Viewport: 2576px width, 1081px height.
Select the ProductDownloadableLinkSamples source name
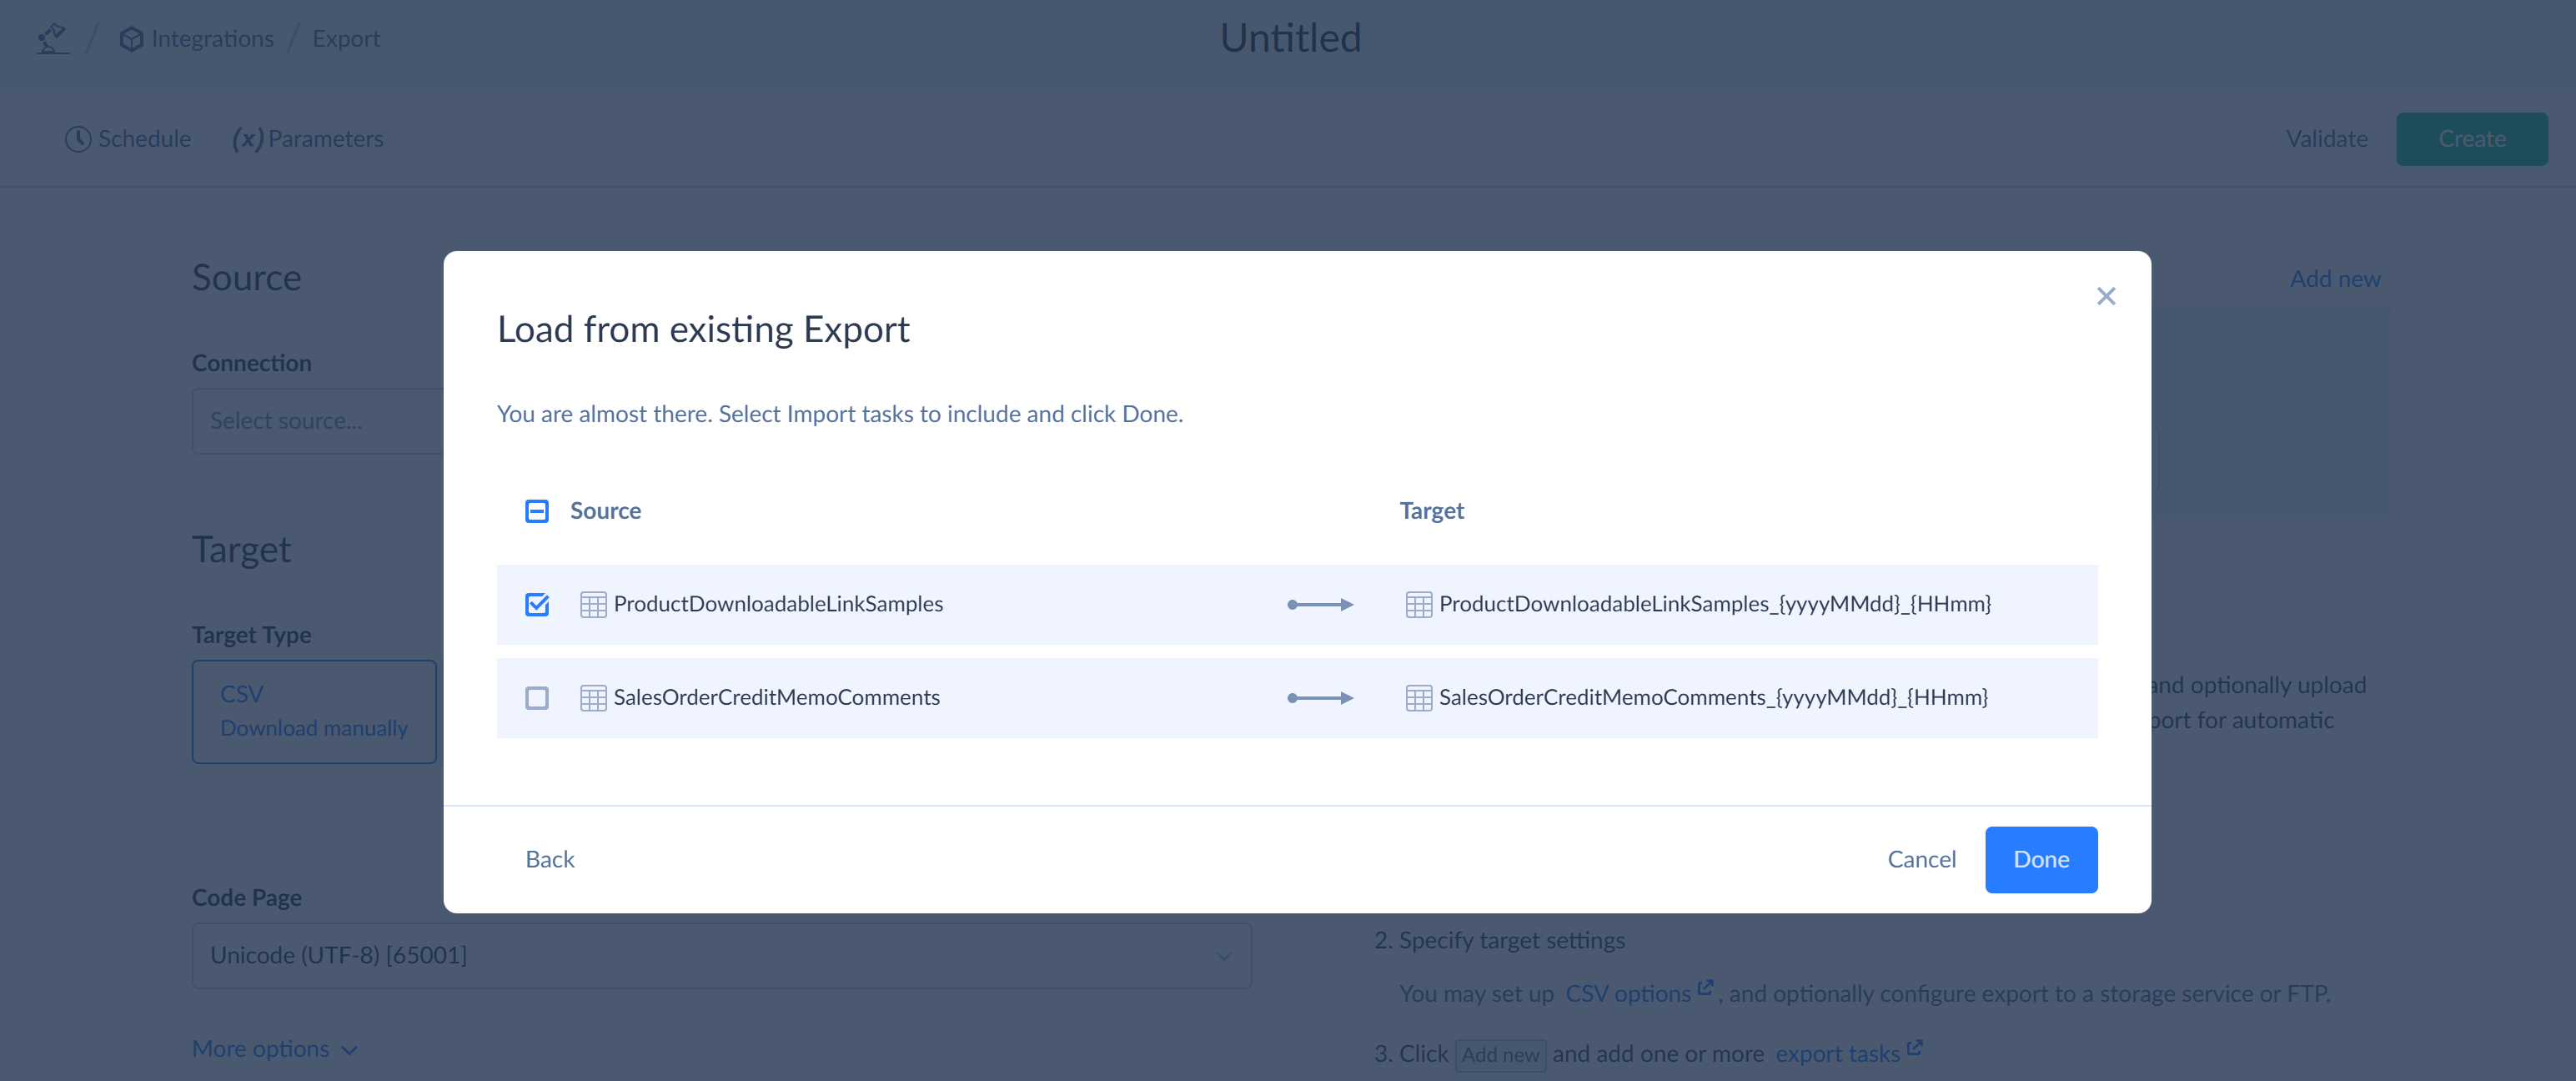(778, 604)
